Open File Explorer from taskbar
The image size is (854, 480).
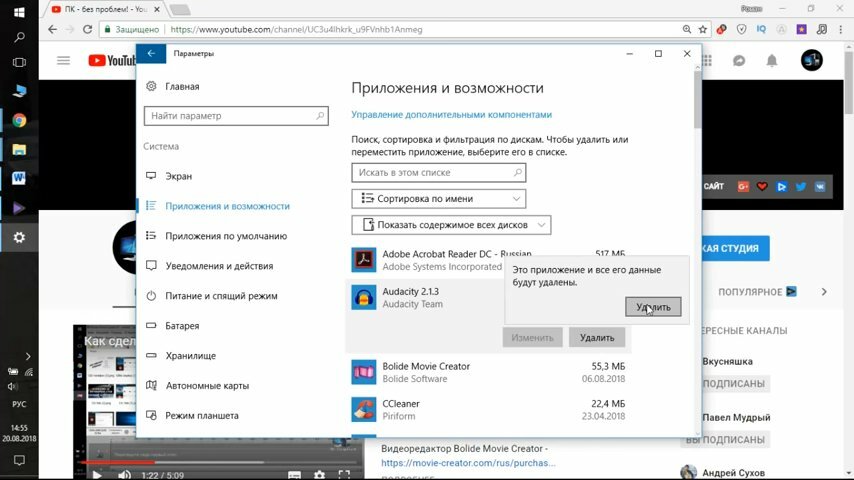[19, 149]
